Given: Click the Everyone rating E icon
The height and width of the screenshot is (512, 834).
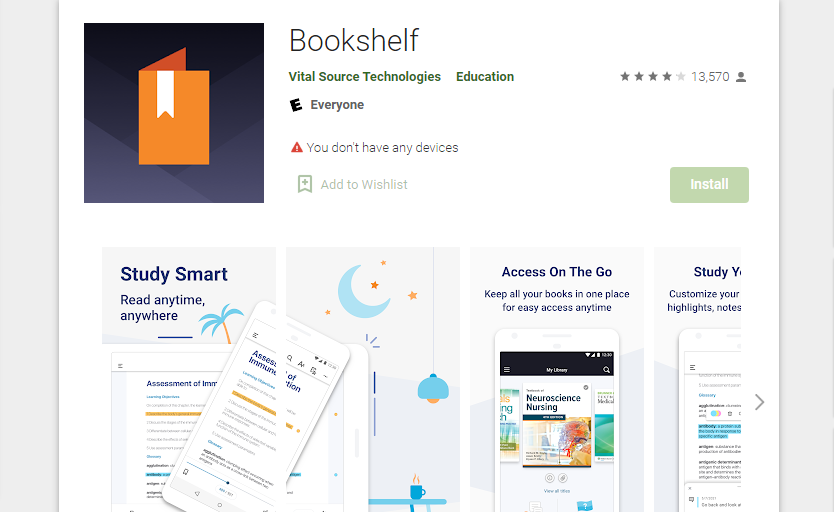Looking at the screenshot, I should (x=296, y=105).
